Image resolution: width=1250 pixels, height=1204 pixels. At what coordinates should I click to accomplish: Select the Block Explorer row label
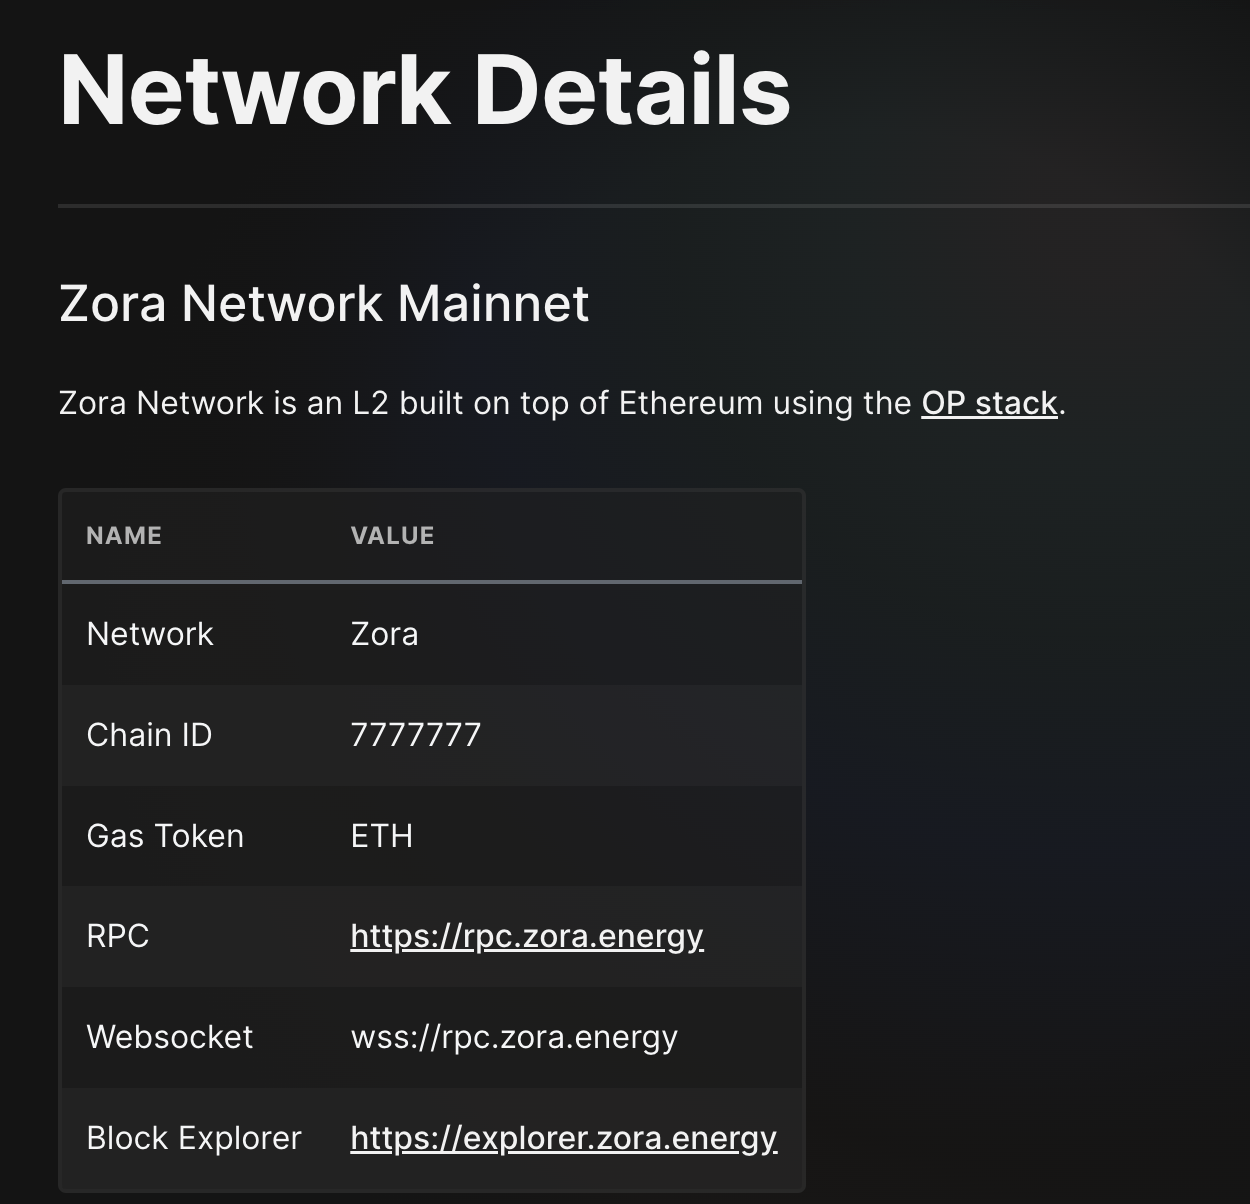click(x=194, y=1138)
